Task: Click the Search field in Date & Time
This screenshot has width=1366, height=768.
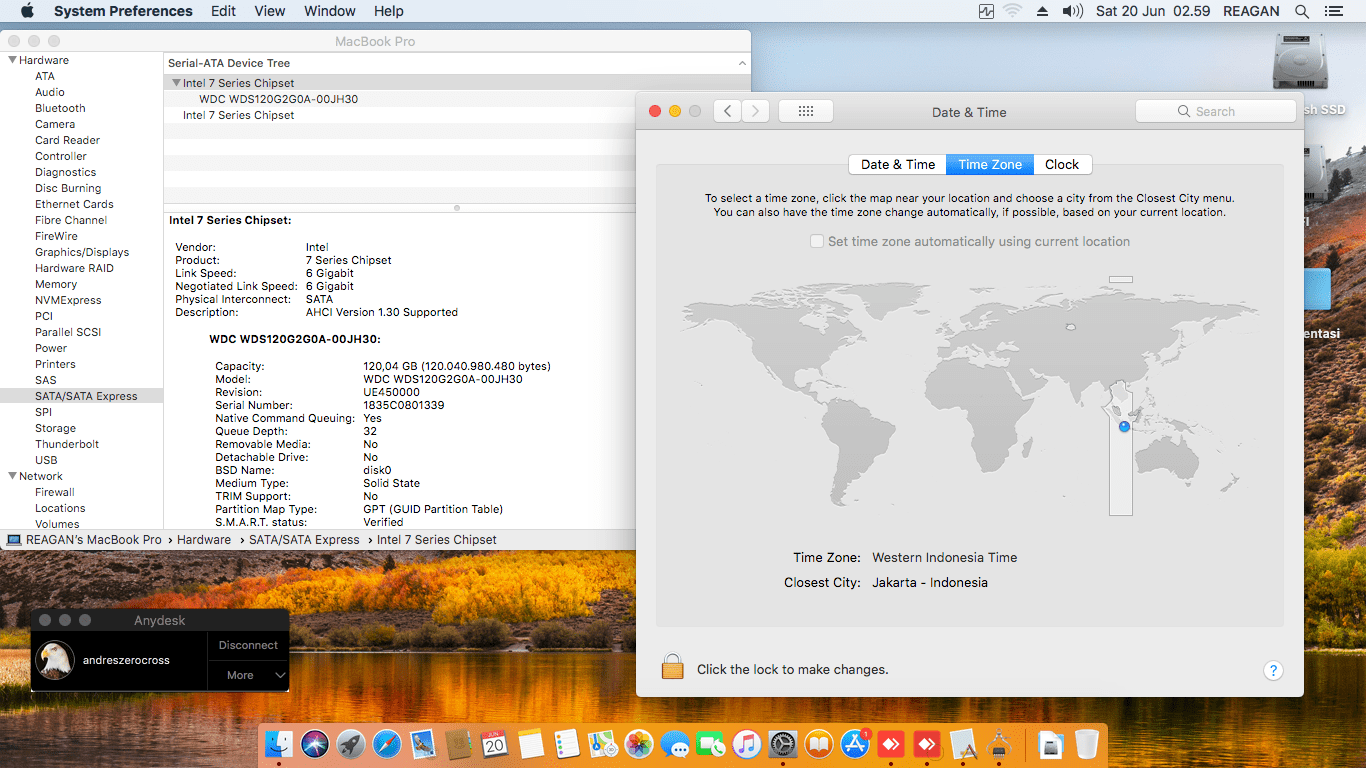Action: pyautogui.click(x=1215, y=111)
